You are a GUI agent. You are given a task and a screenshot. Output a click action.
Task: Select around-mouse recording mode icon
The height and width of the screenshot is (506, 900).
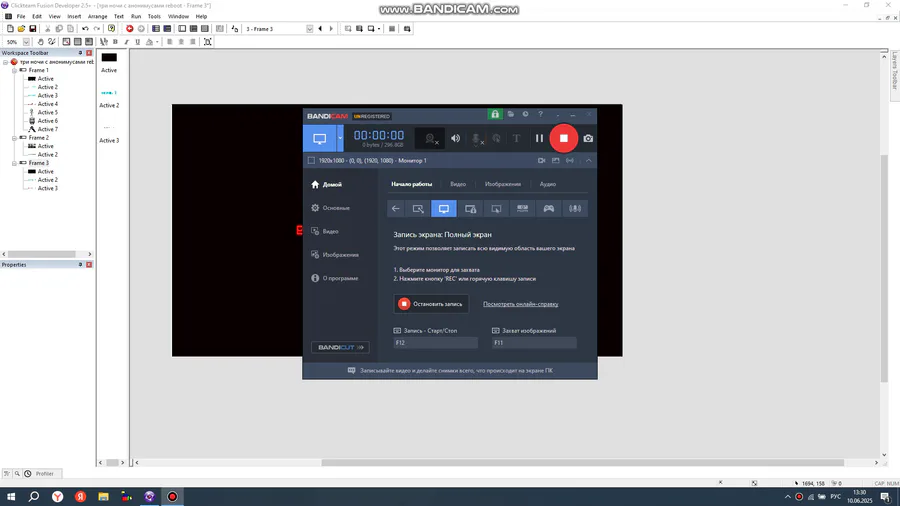pyautogui.click(x=496, y=208)
